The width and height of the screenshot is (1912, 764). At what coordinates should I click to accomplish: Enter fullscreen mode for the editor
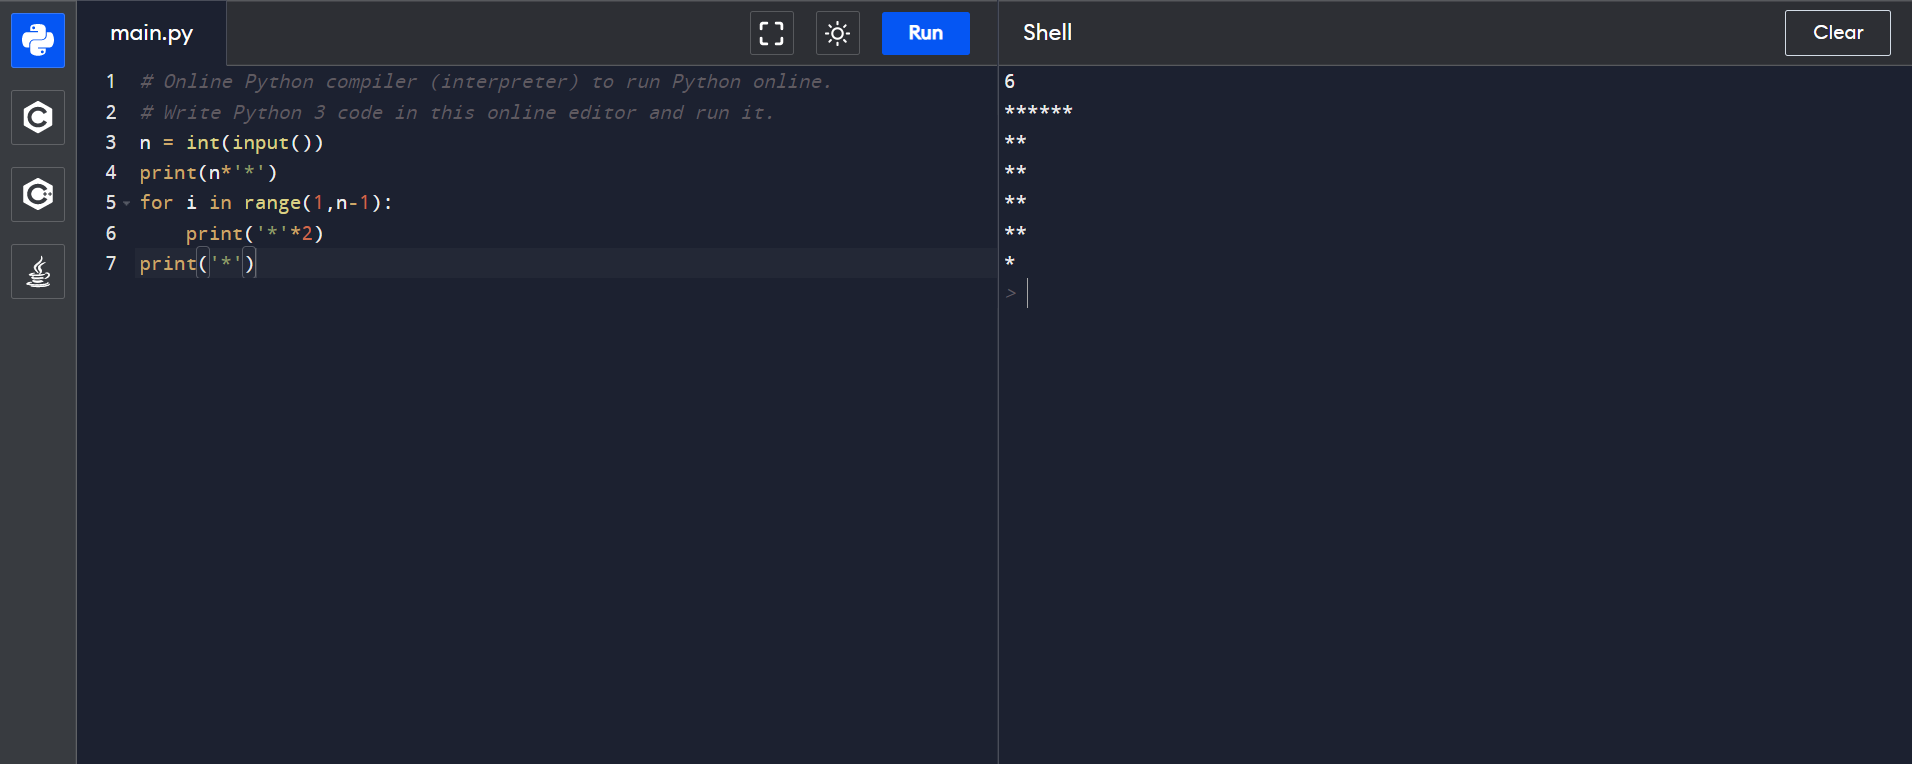click(771, 33)
